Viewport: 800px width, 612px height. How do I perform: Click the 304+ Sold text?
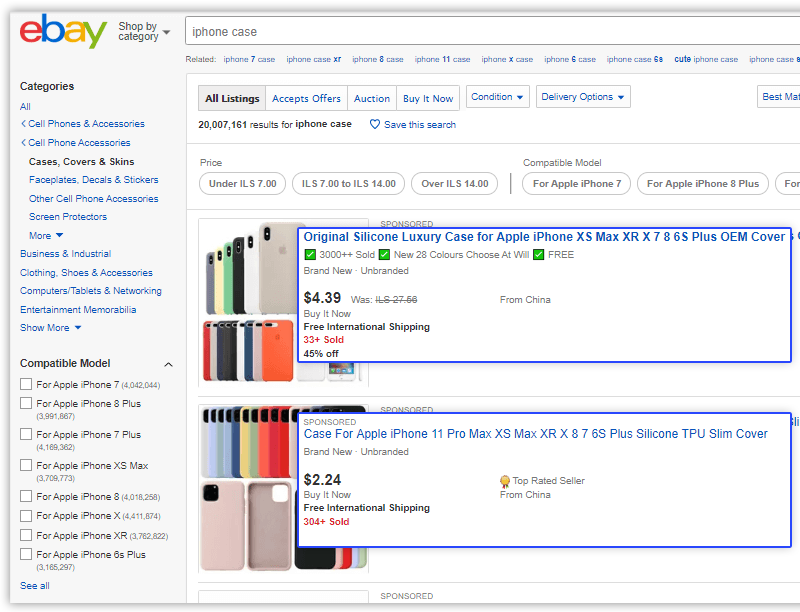(327, 522)
